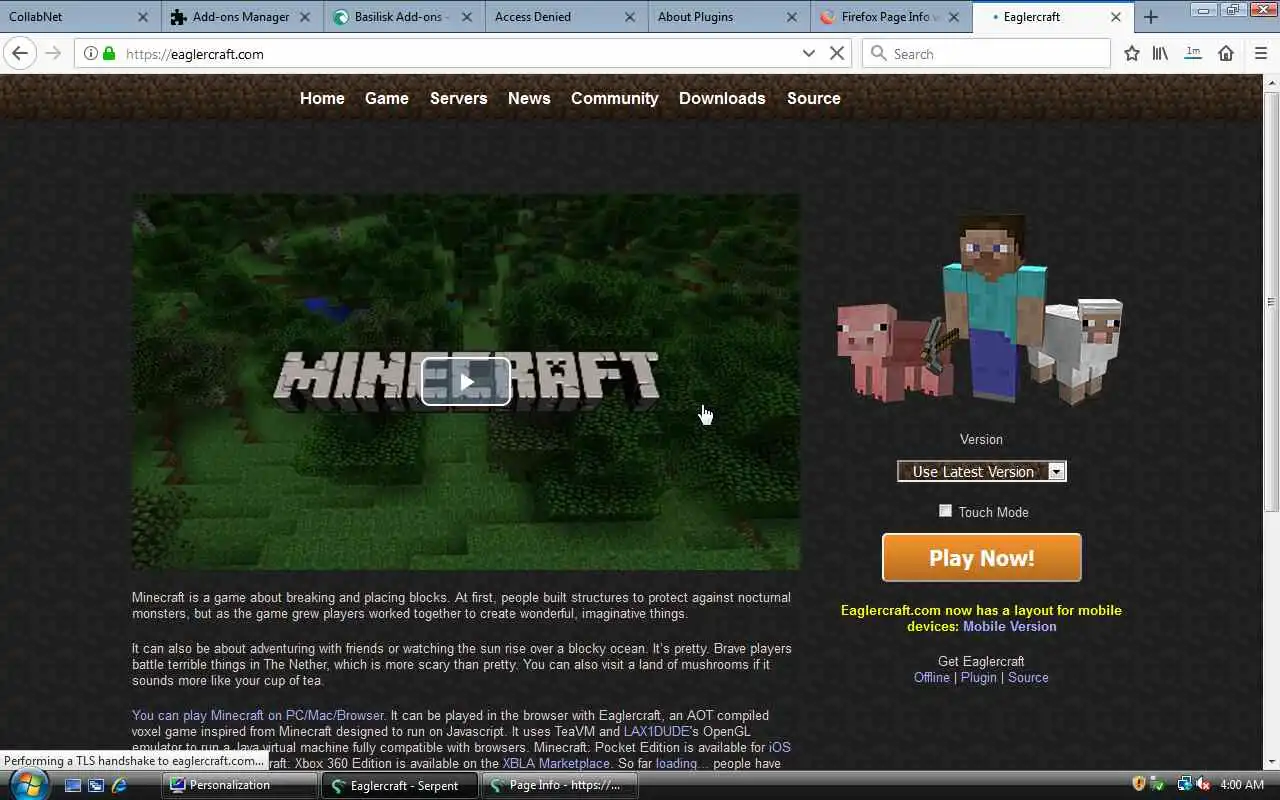Click the Plugin link under Get Eaglercraft
The width and height of the screenshot is (1280, 800).
tap(979, 677)
